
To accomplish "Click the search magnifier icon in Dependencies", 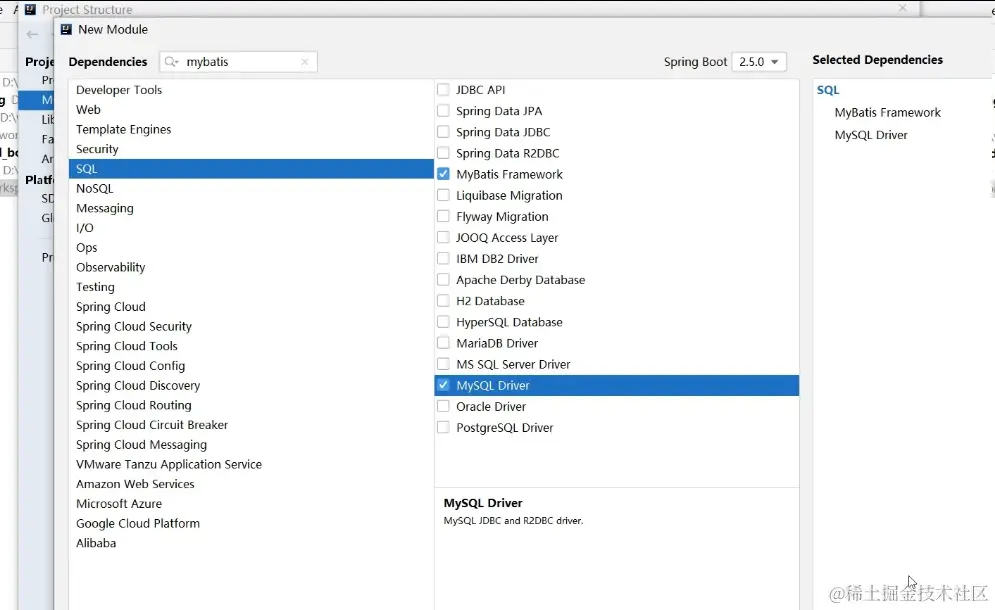I will (172, 62).
